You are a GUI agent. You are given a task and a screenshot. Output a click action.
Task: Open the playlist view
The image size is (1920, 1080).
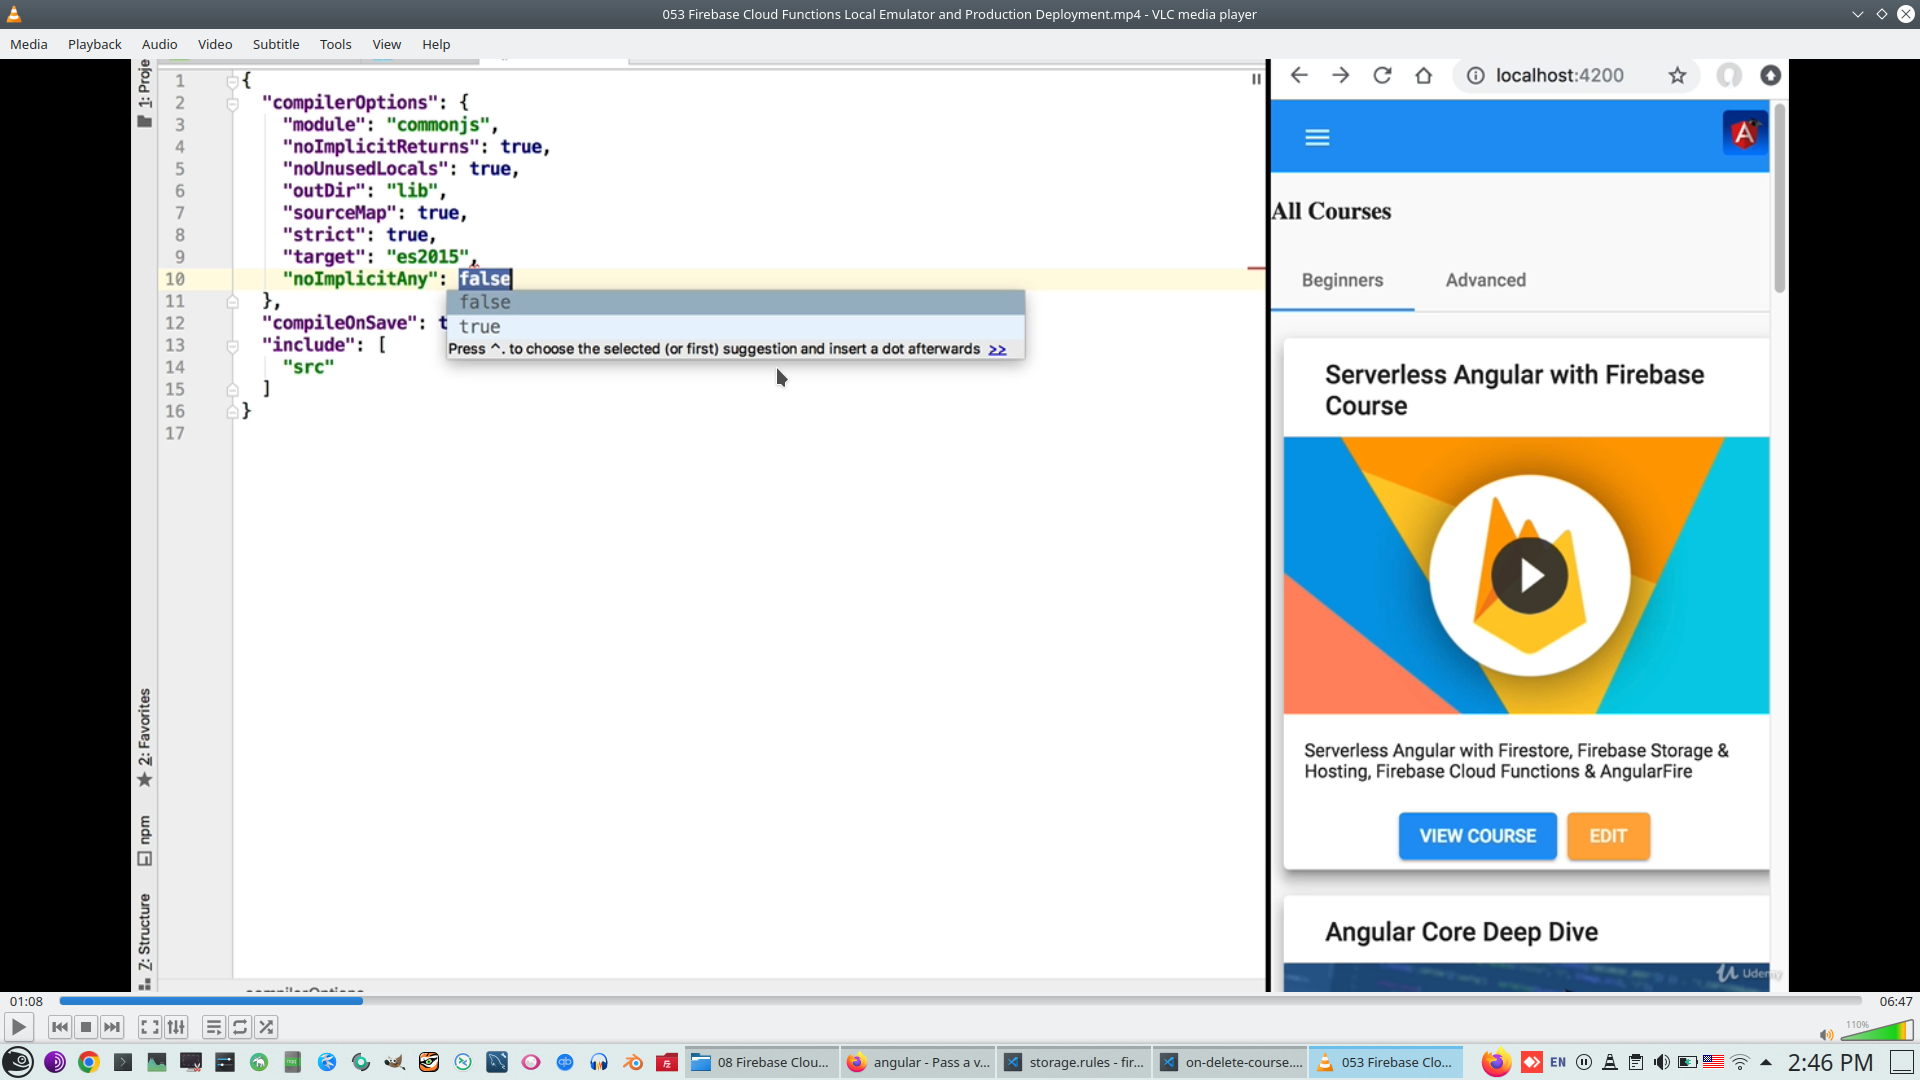point(214,1027)
